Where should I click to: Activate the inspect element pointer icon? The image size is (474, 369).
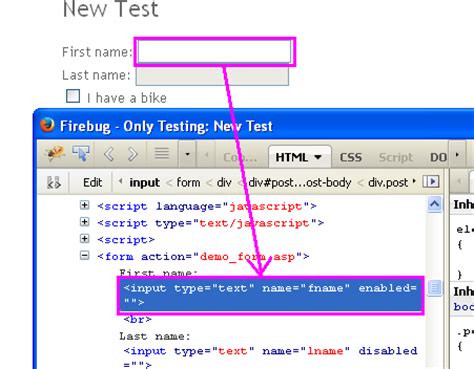81,153
